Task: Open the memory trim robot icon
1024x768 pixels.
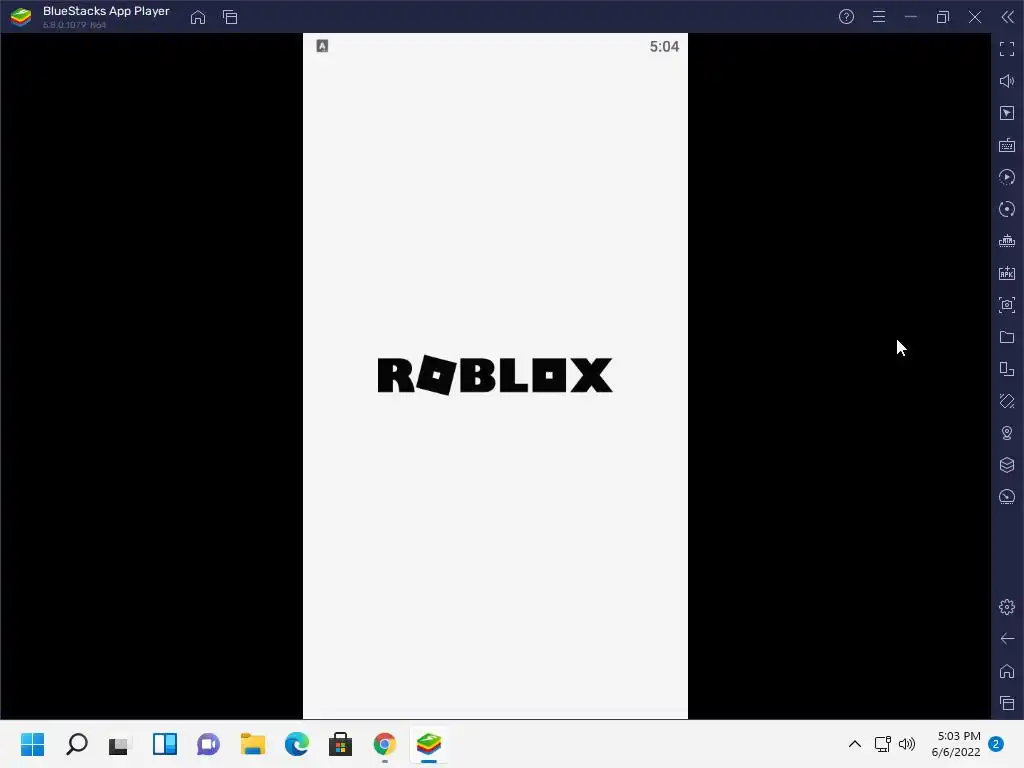Action: coord(1007,241)
